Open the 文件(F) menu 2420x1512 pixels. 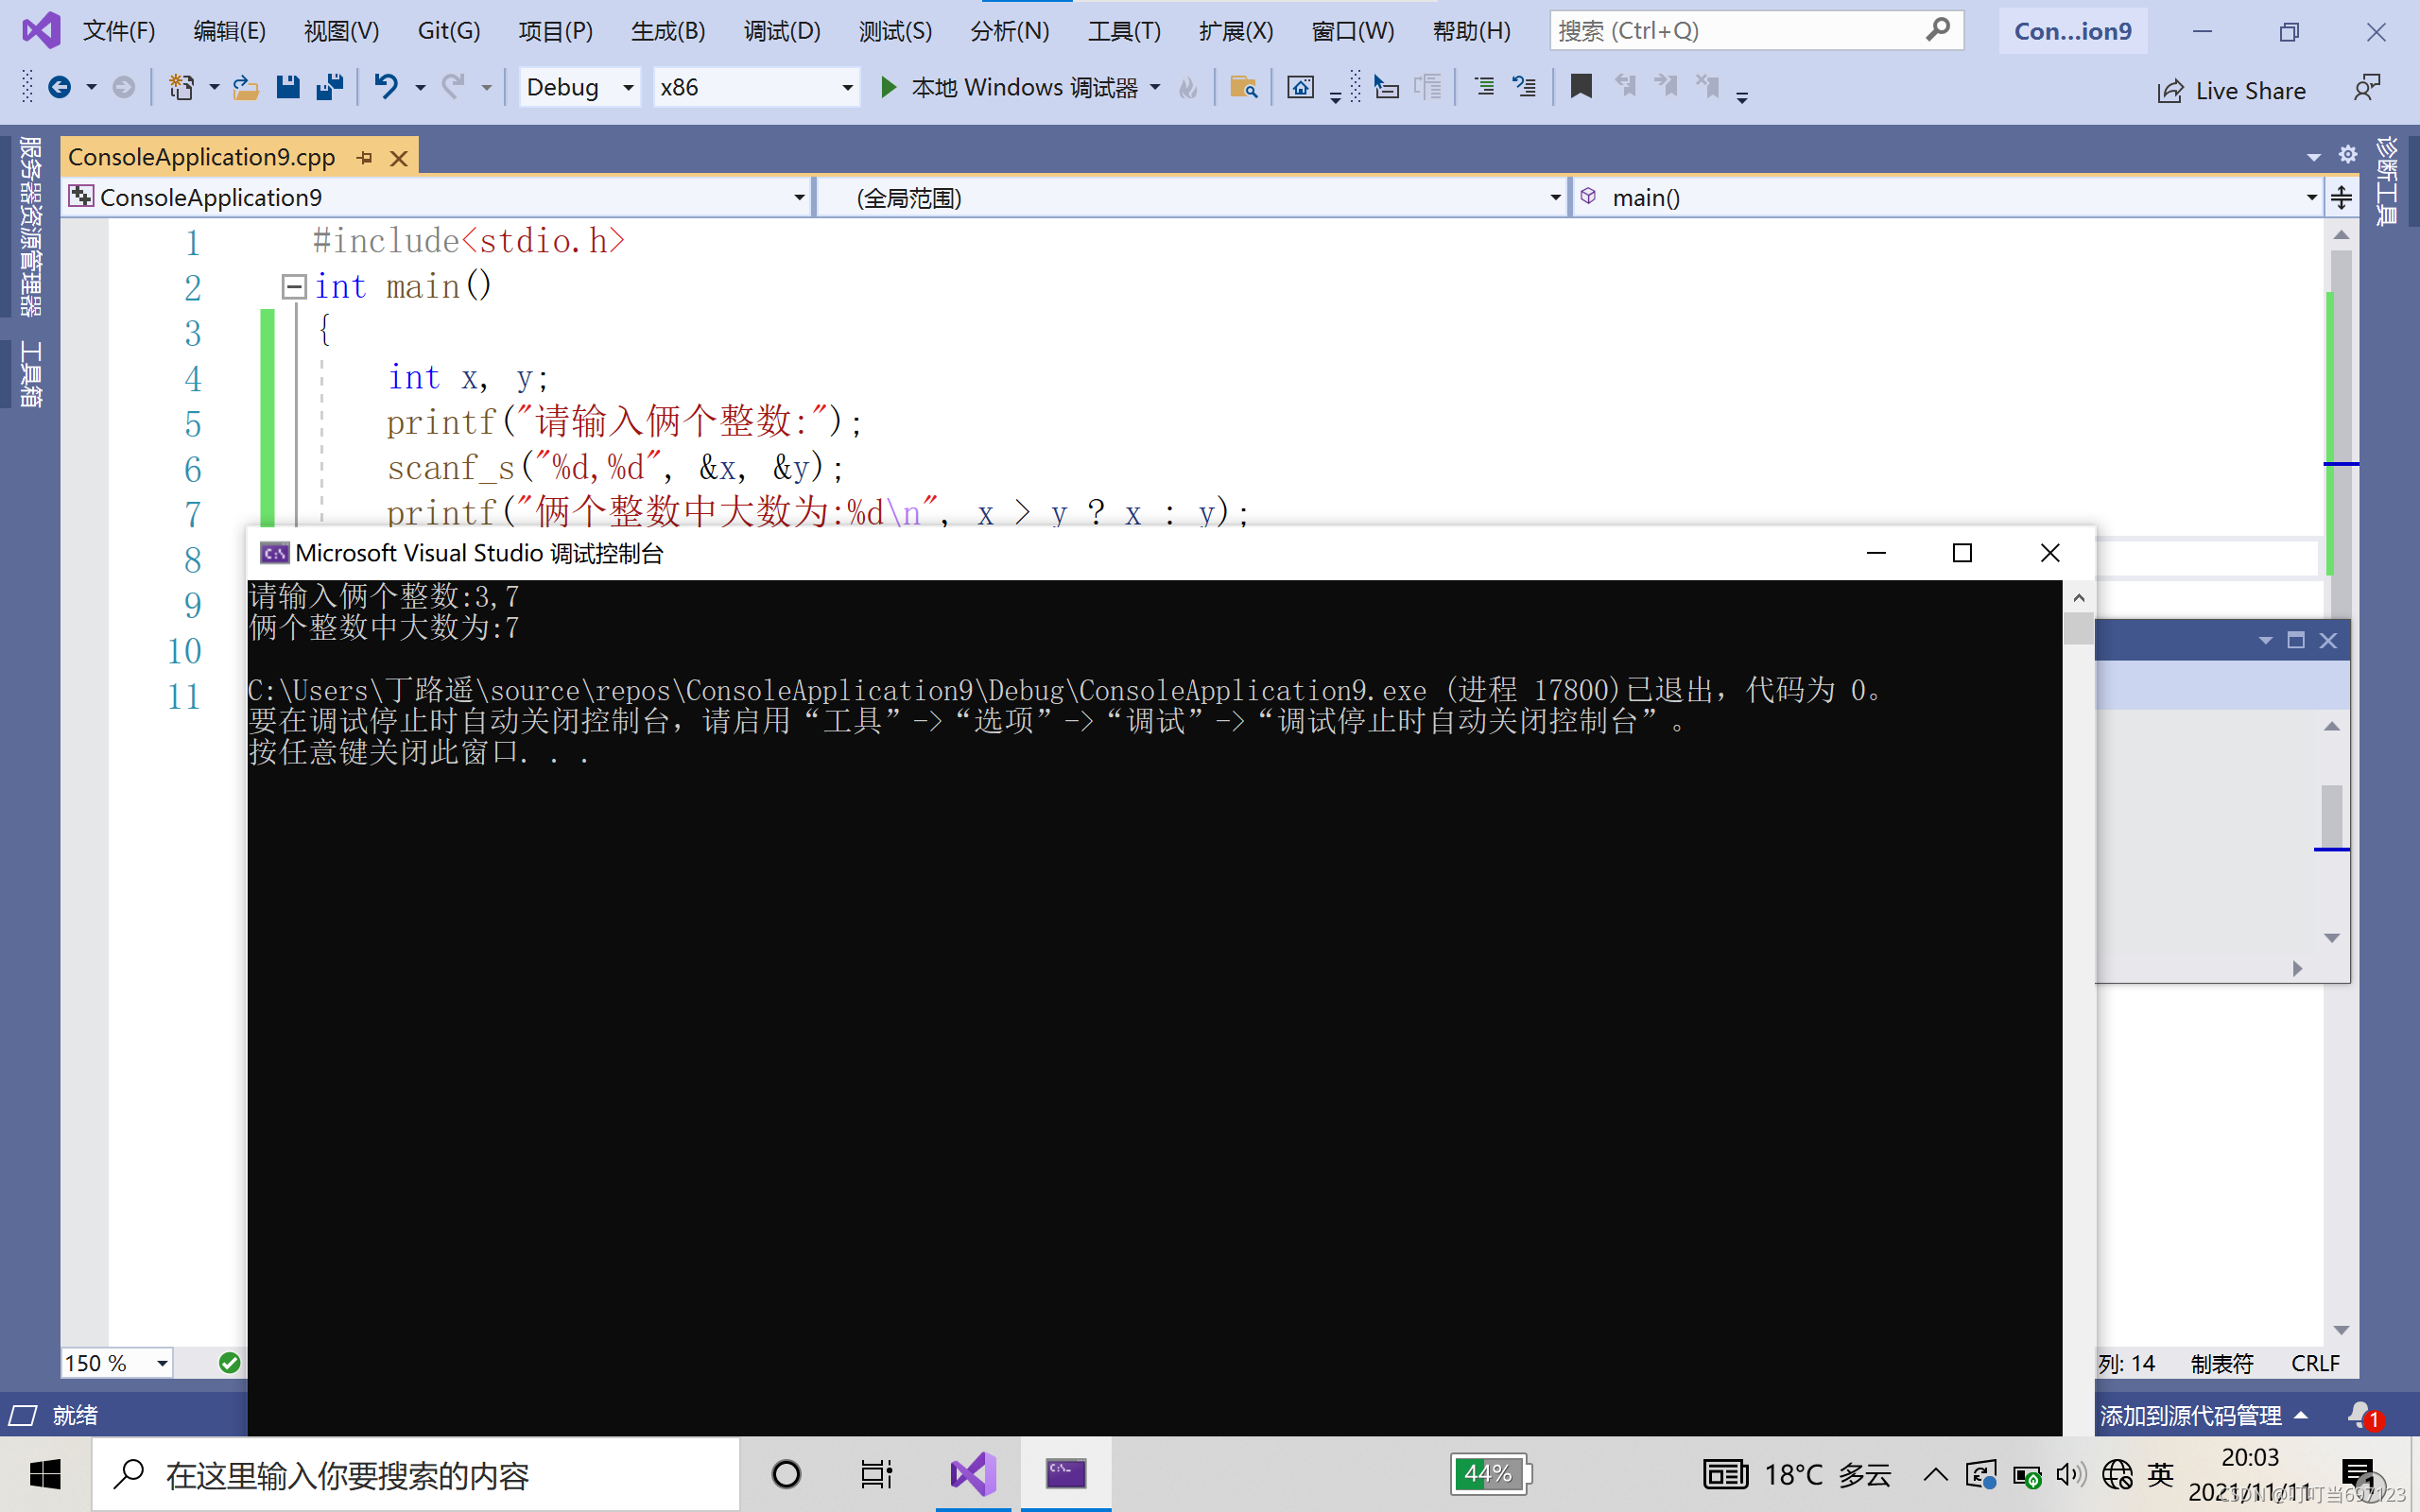point(119,31)
